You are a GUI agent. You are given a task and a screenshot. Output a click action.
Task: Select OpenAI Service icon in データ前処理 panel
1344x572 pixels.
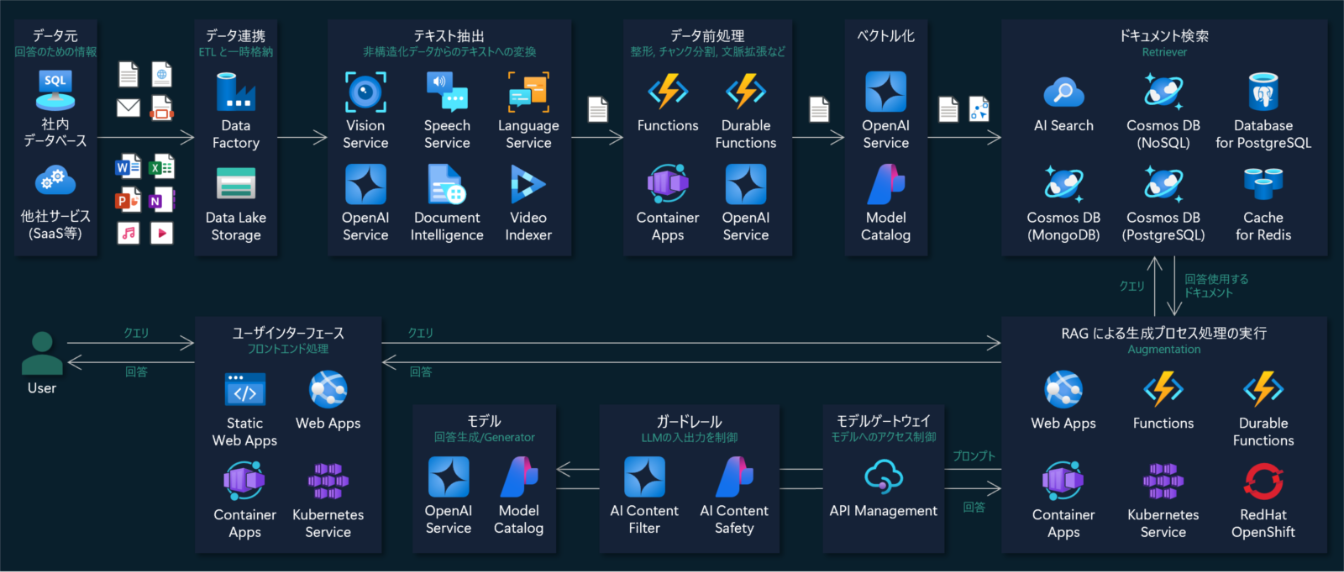click(x=745, y=184)
